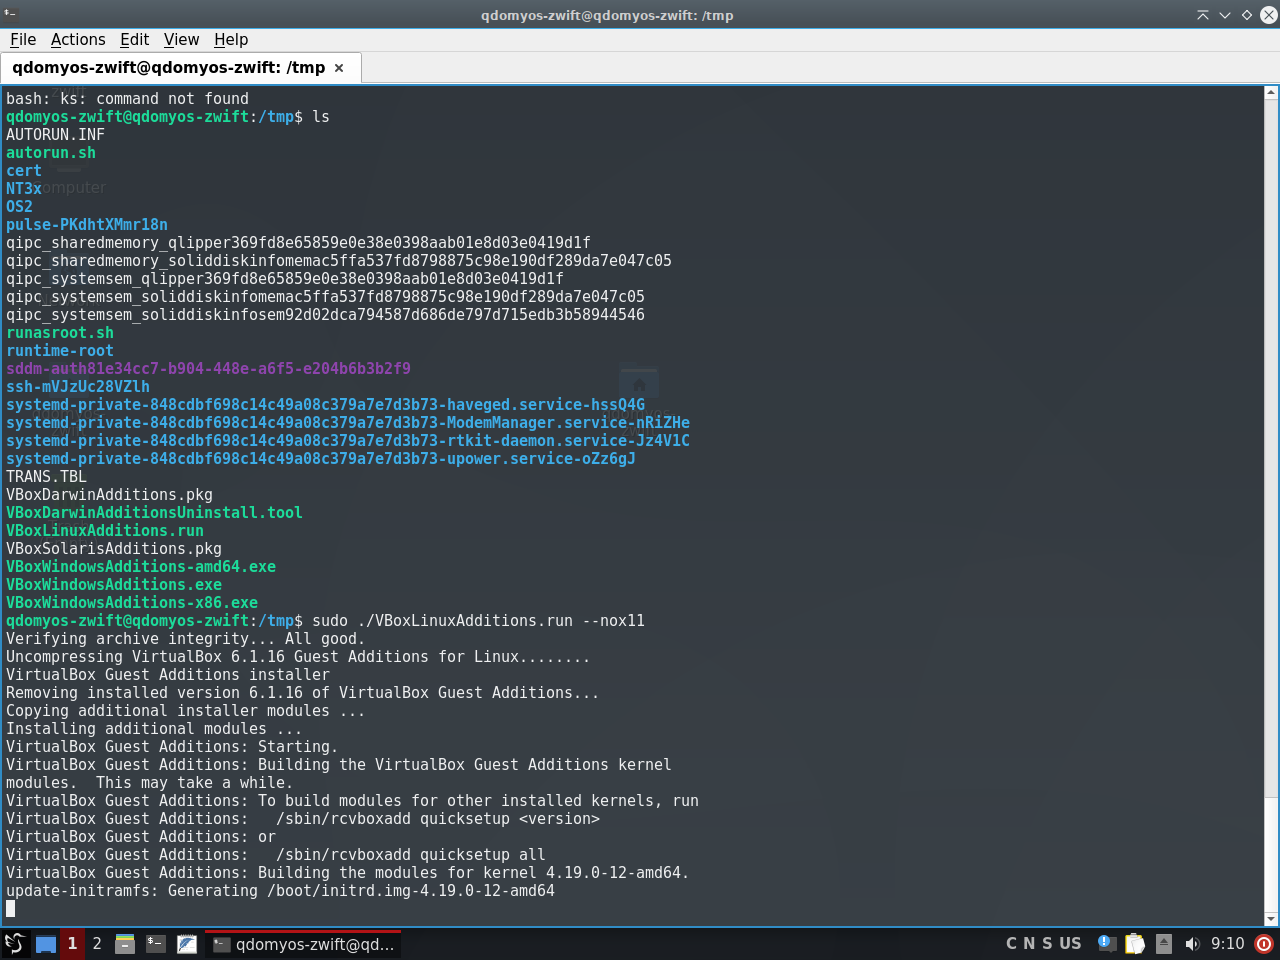1280x960 pixels.
Task: Click the VBoxWindowsAdditions-amd64.exe entry
Action: point(141,566)
